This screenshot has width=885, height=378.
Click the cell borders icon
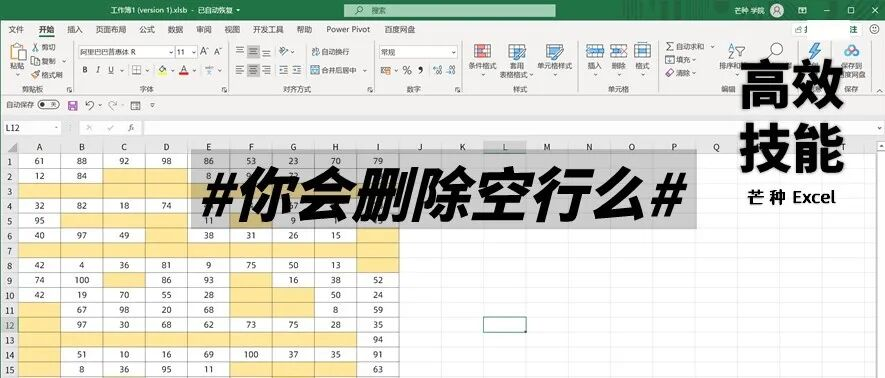[x=136, y=70]
